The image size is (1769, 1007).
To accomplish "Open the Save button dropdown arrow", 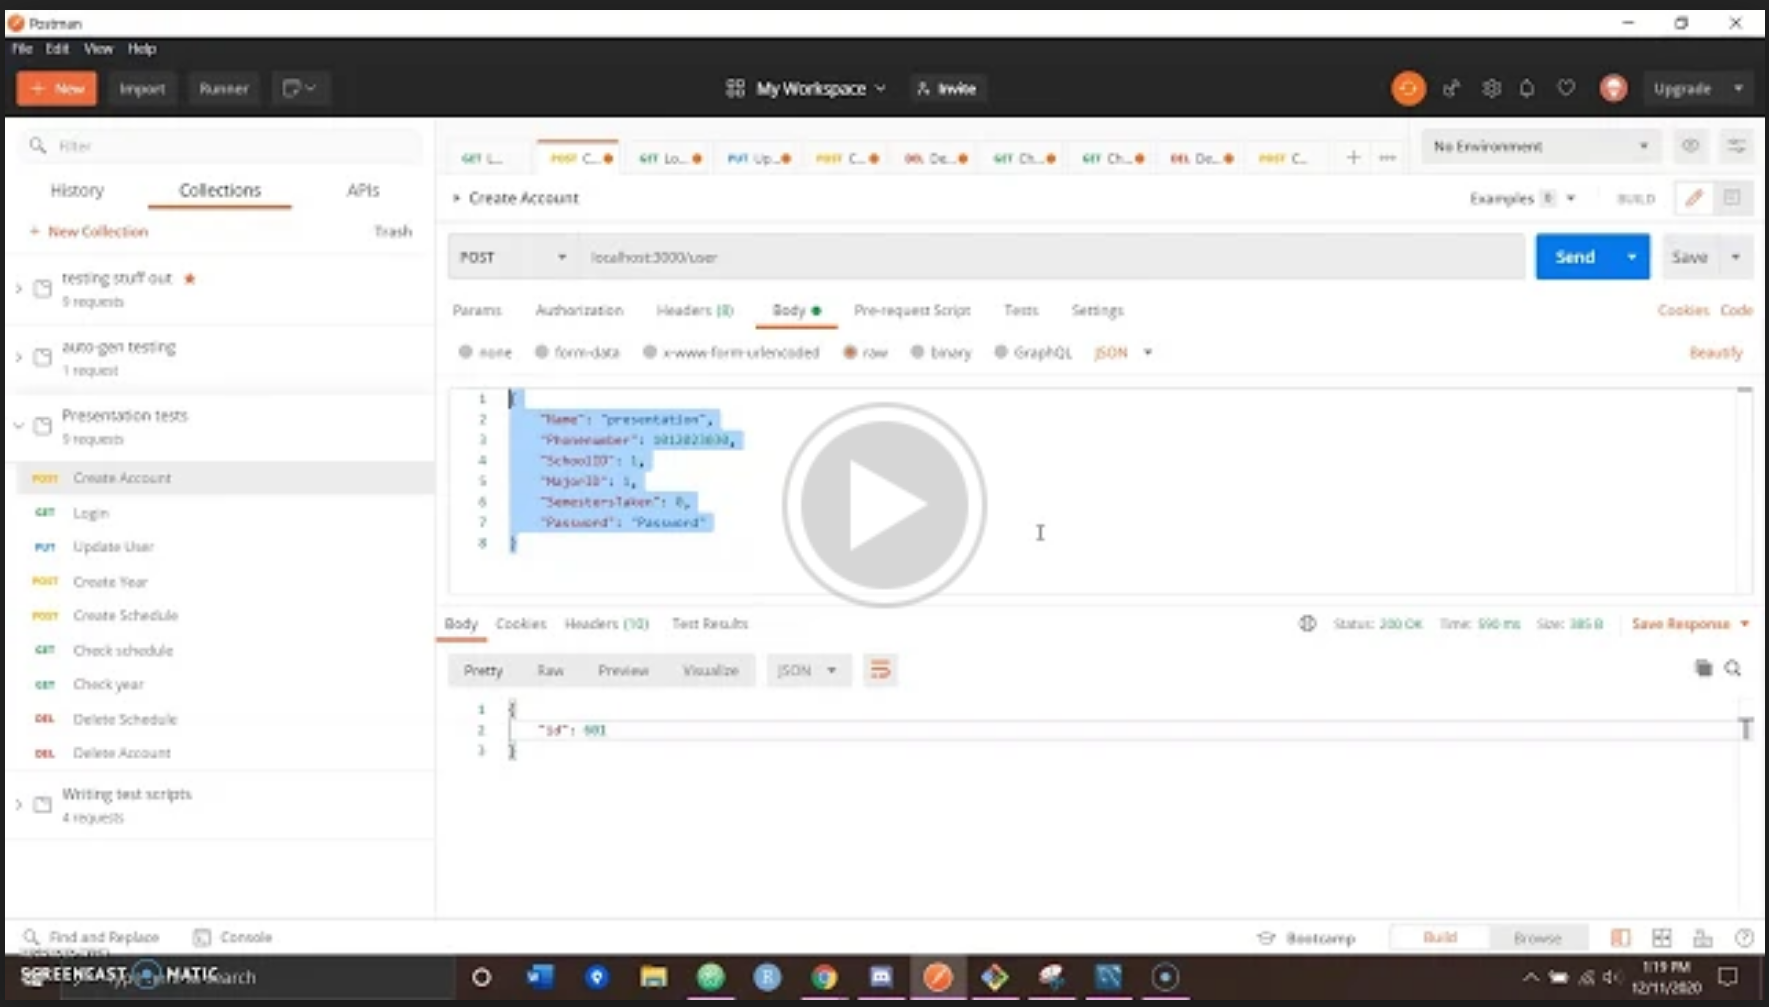I will (x=1735, y=257).
